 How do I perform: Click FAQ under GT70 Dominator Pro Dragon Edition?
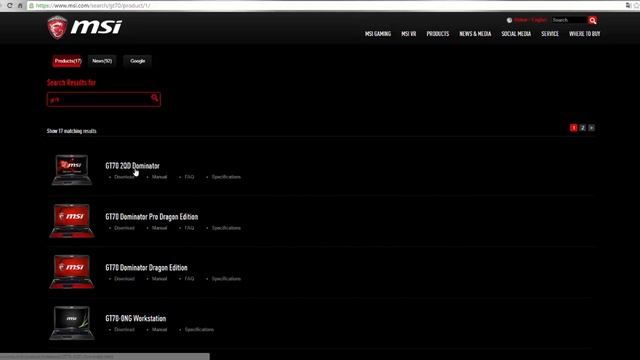[x=189, y=228]
